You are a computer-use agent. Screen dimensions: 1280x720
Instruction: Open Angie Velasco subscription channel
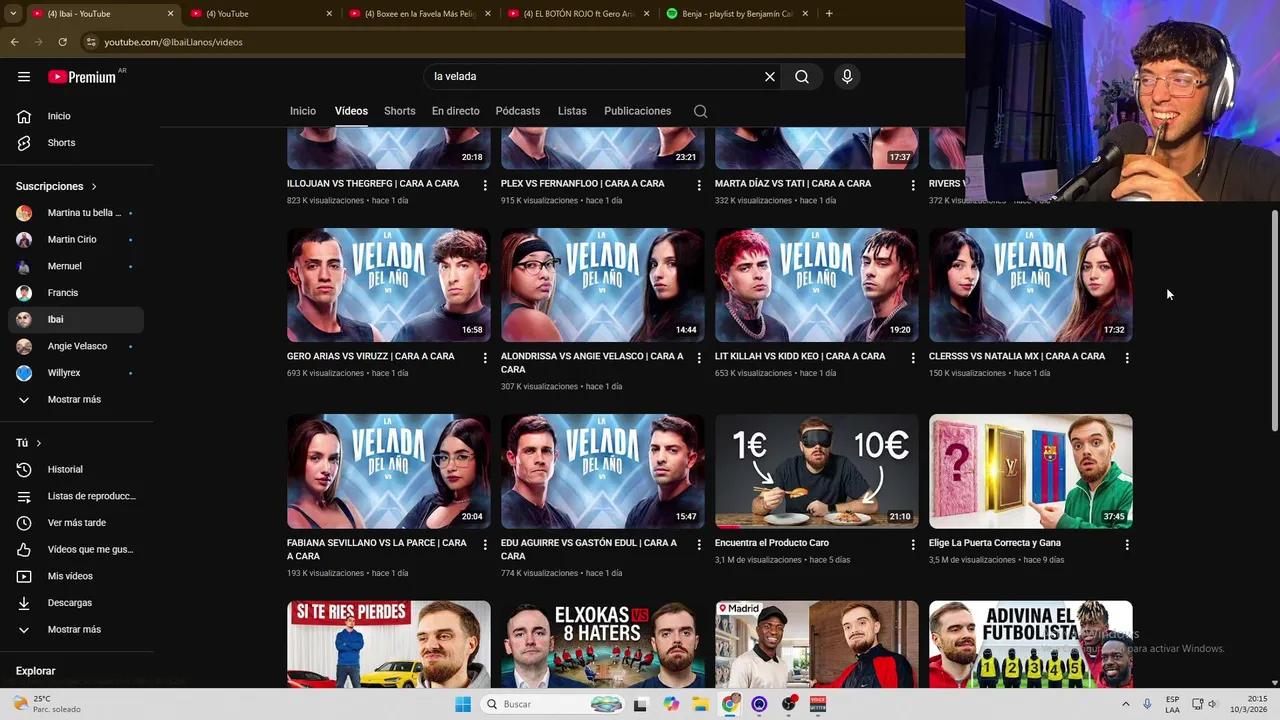(76, 346)
